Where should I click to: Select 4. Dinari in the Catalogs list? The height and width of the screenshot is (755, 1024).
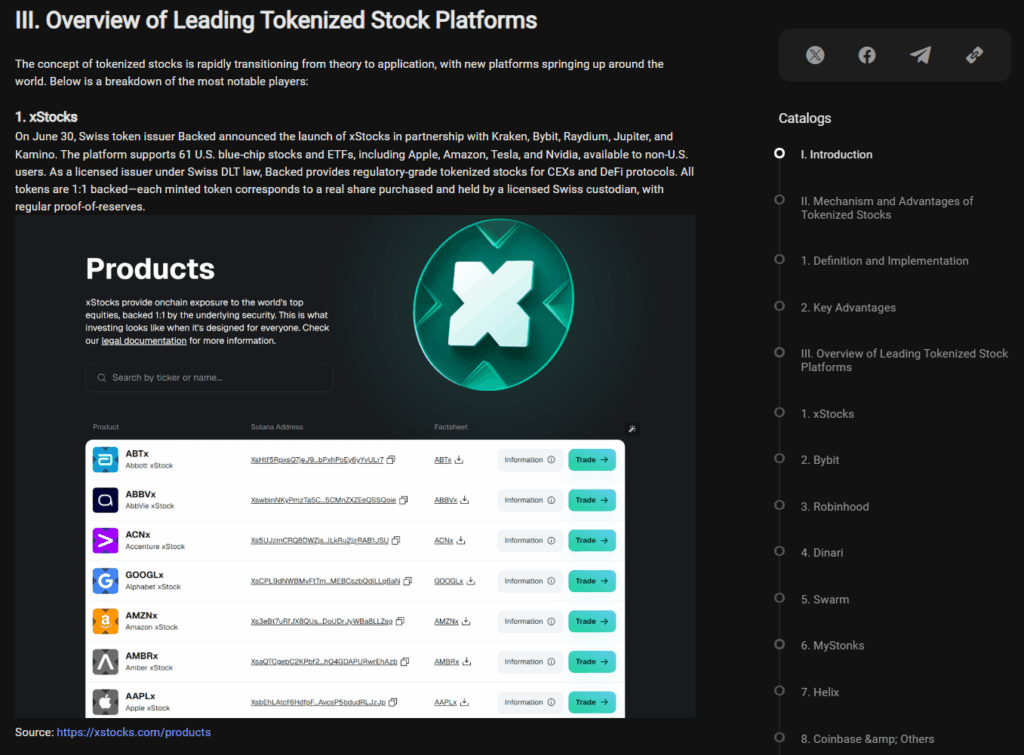point(822,553)
